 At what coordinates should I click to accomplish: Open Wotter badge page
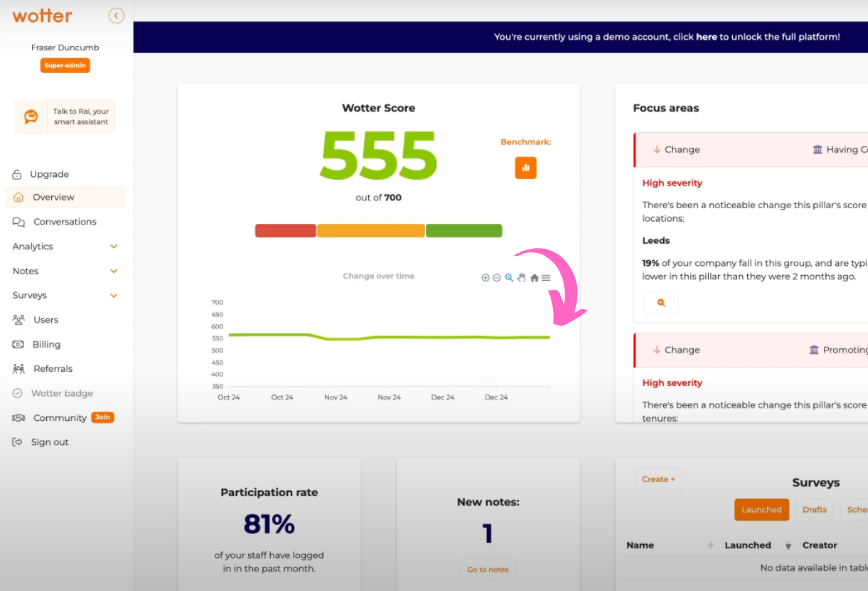62,393
